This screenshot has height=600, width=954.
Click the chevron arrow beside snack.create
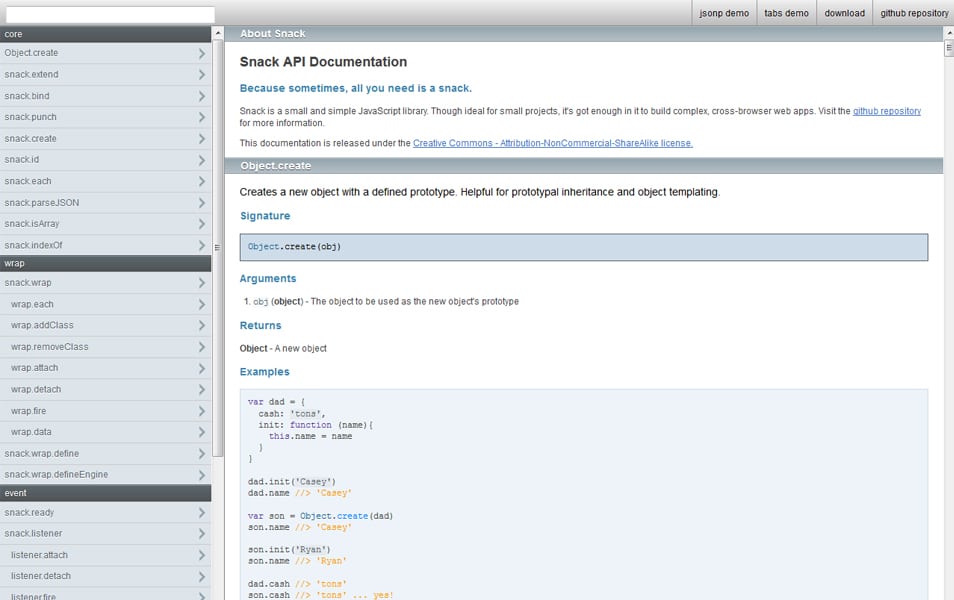click(x=201, y=139)
